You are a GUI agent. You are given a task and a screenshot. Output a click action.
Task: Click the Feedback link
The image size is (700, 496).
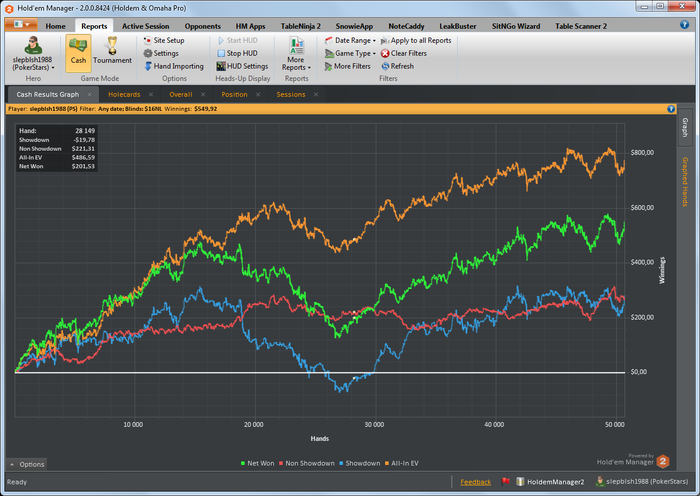pos(475,482)
